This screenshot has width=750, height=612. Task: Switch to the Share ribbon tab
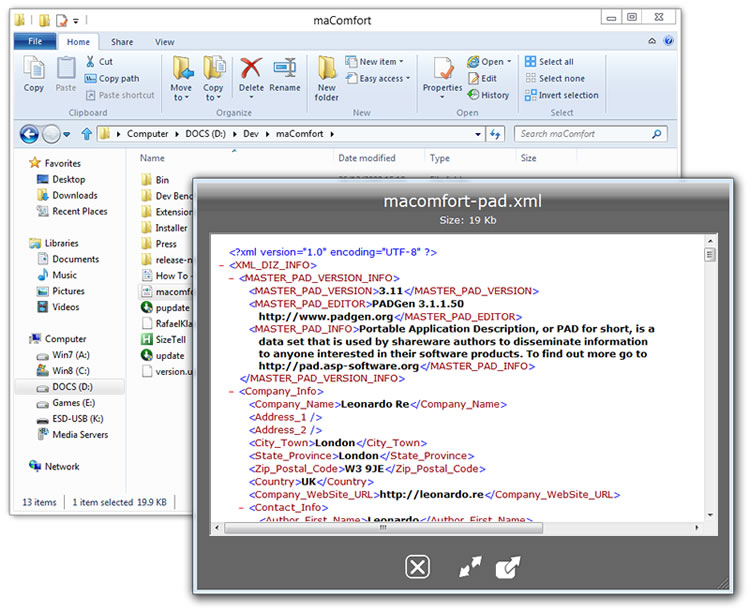click(122, 42)
